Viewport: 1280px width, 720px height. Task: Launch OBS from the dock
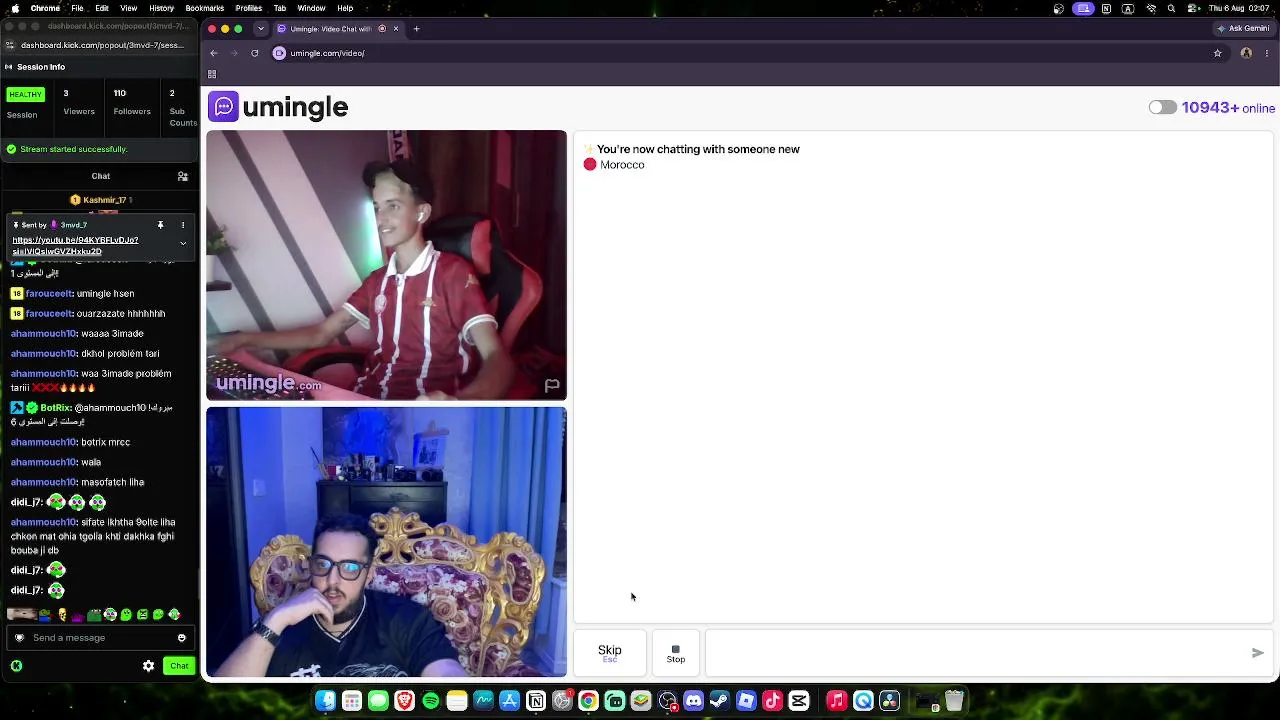667,701
